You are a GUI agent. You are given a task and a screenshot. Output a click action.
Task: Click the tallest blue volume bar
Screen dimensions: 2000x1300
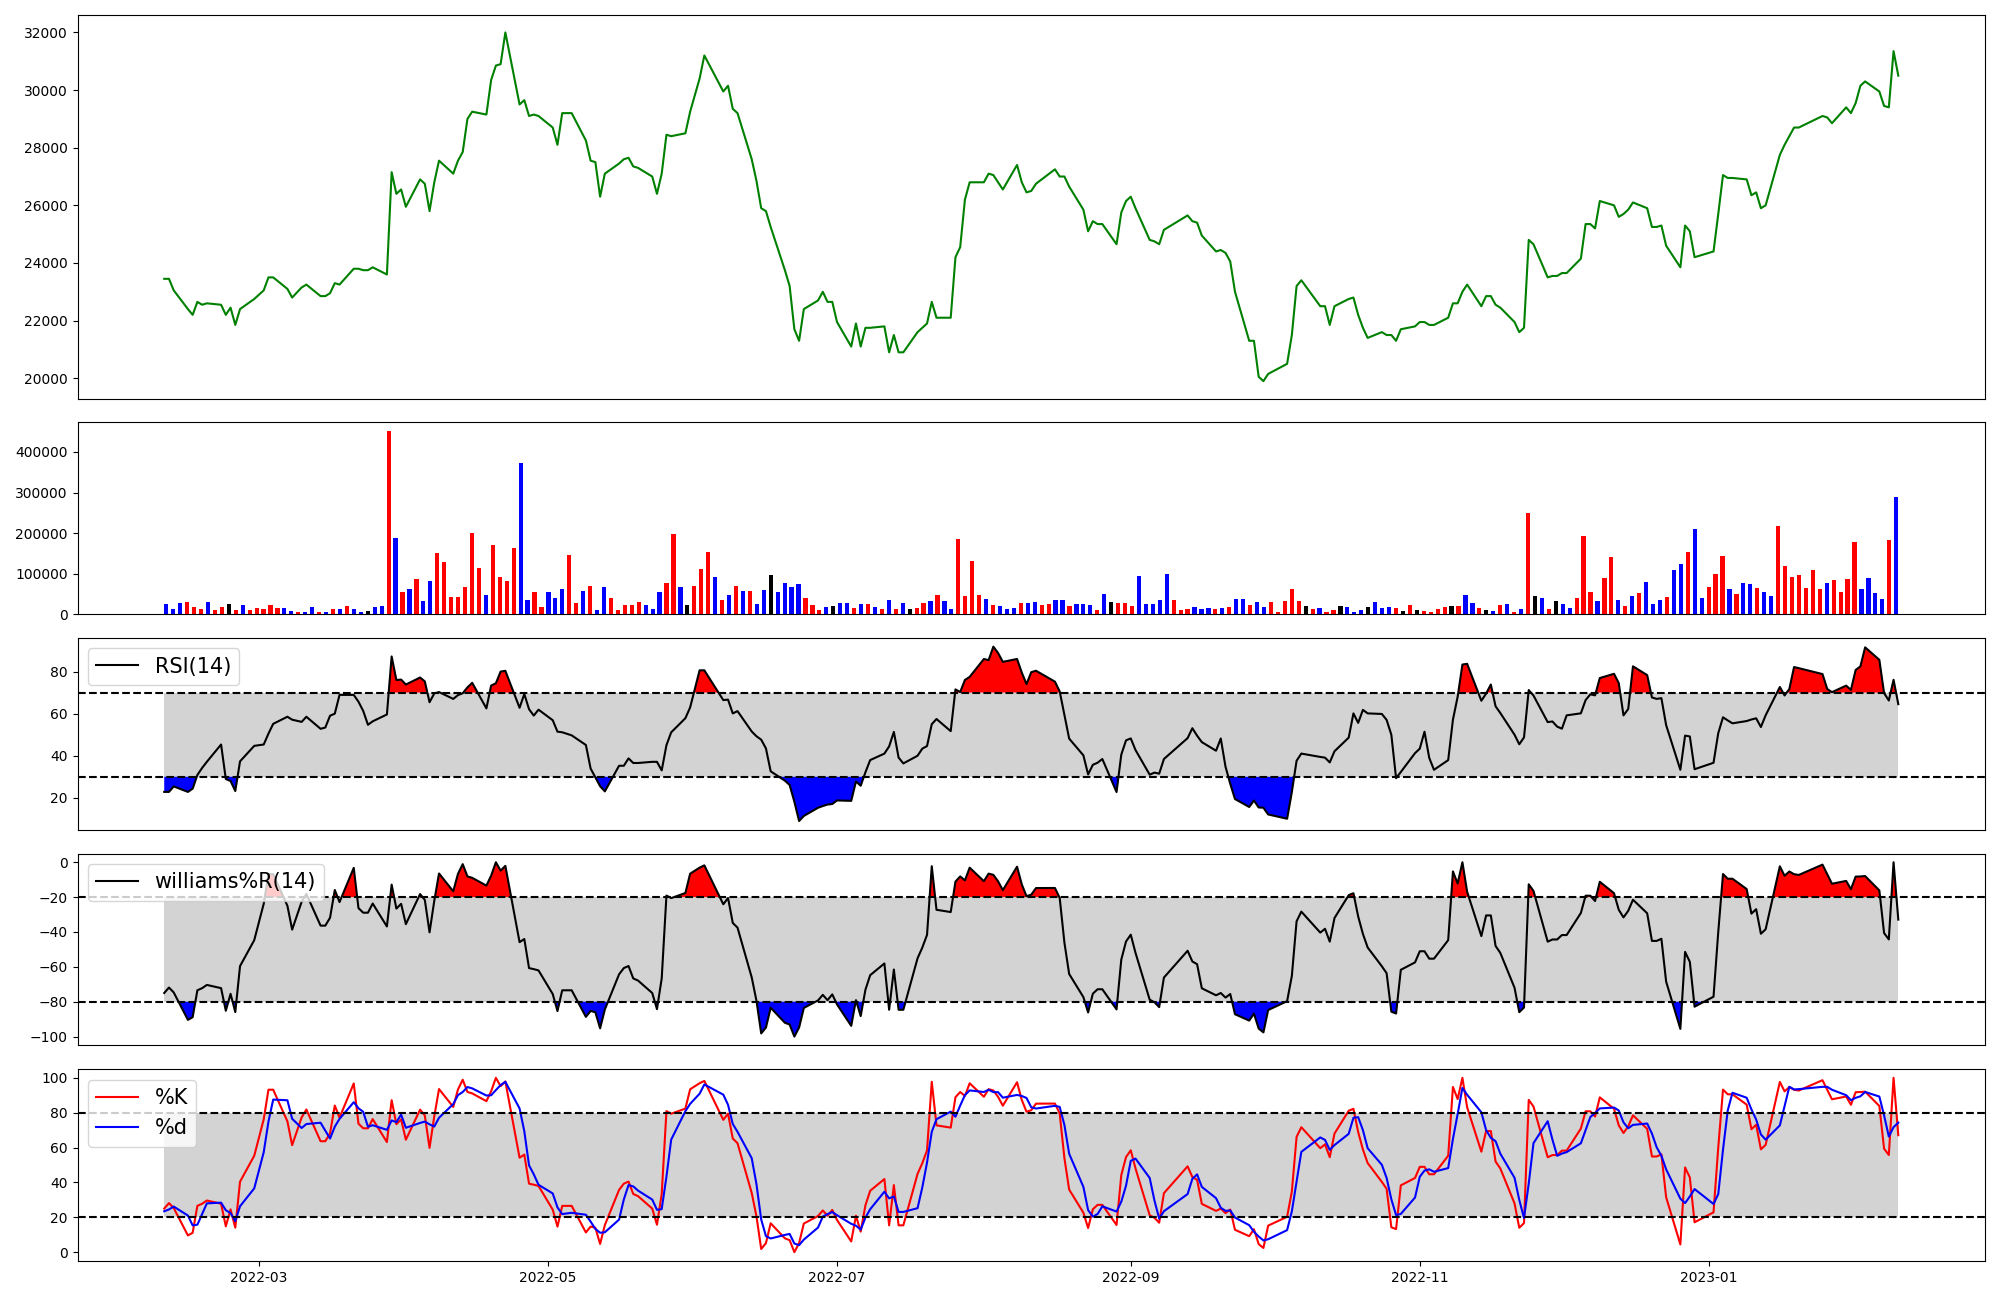pos(521,540)
